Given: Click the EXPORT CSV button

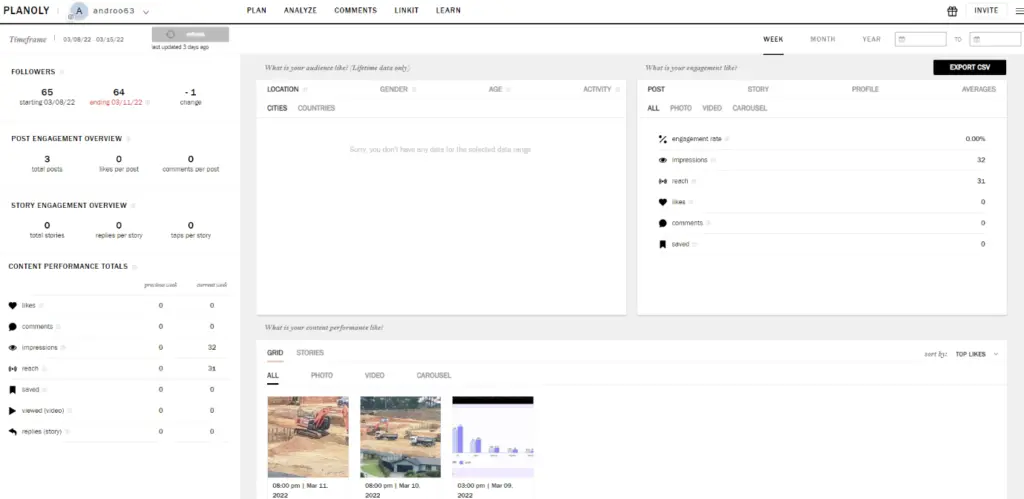Looking at the screenshot, I should 969,67.
